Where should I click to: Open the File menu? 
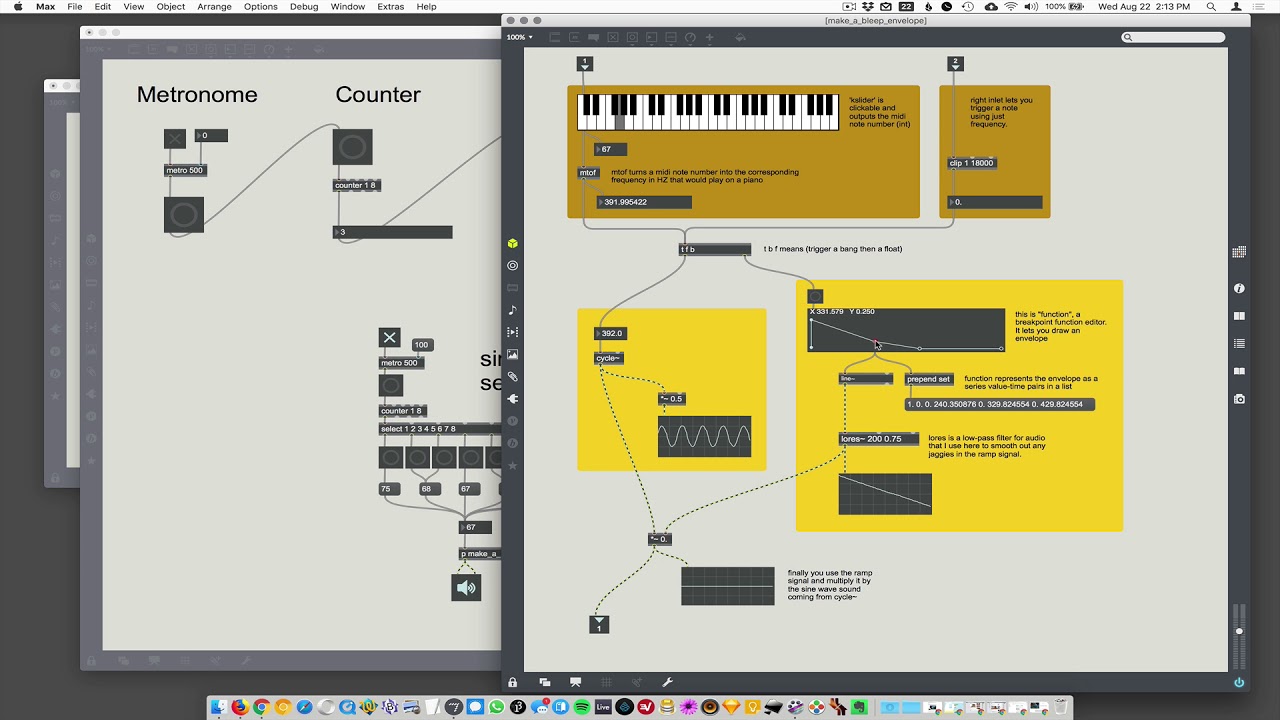coord(75,7)
